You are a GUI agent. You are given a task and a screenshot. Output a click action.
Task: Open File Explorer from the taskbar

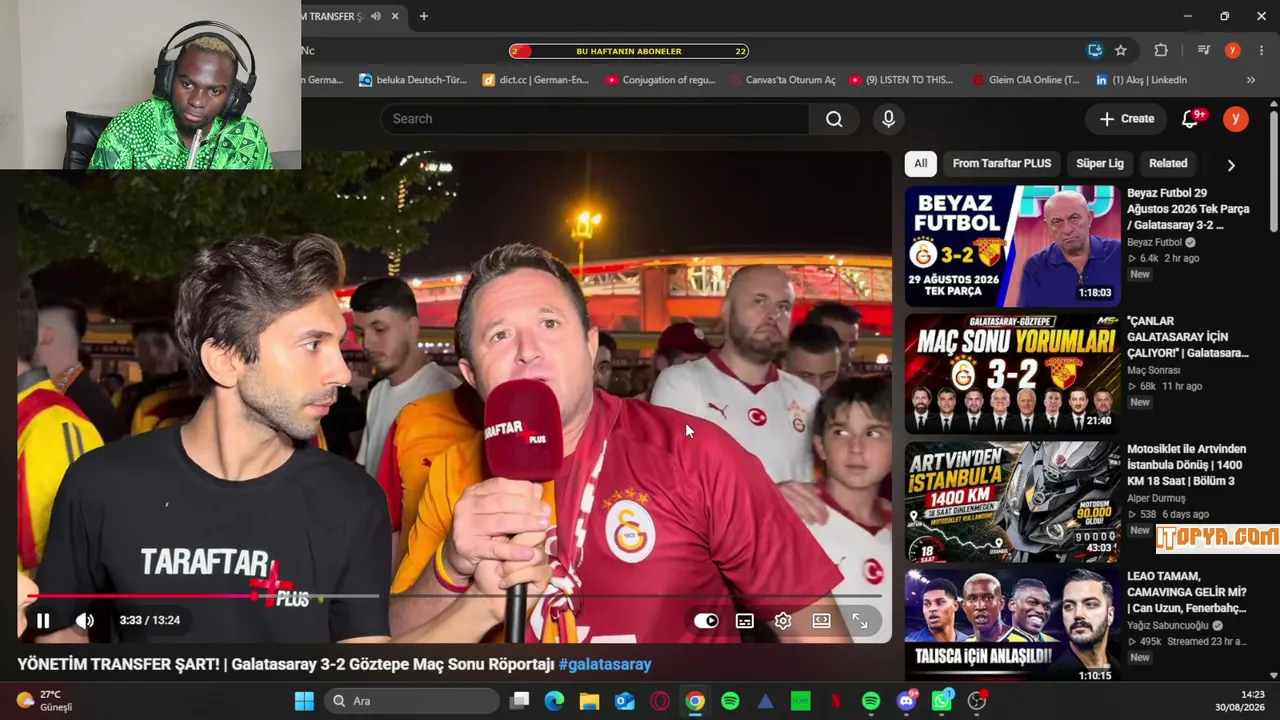(589, 701)
